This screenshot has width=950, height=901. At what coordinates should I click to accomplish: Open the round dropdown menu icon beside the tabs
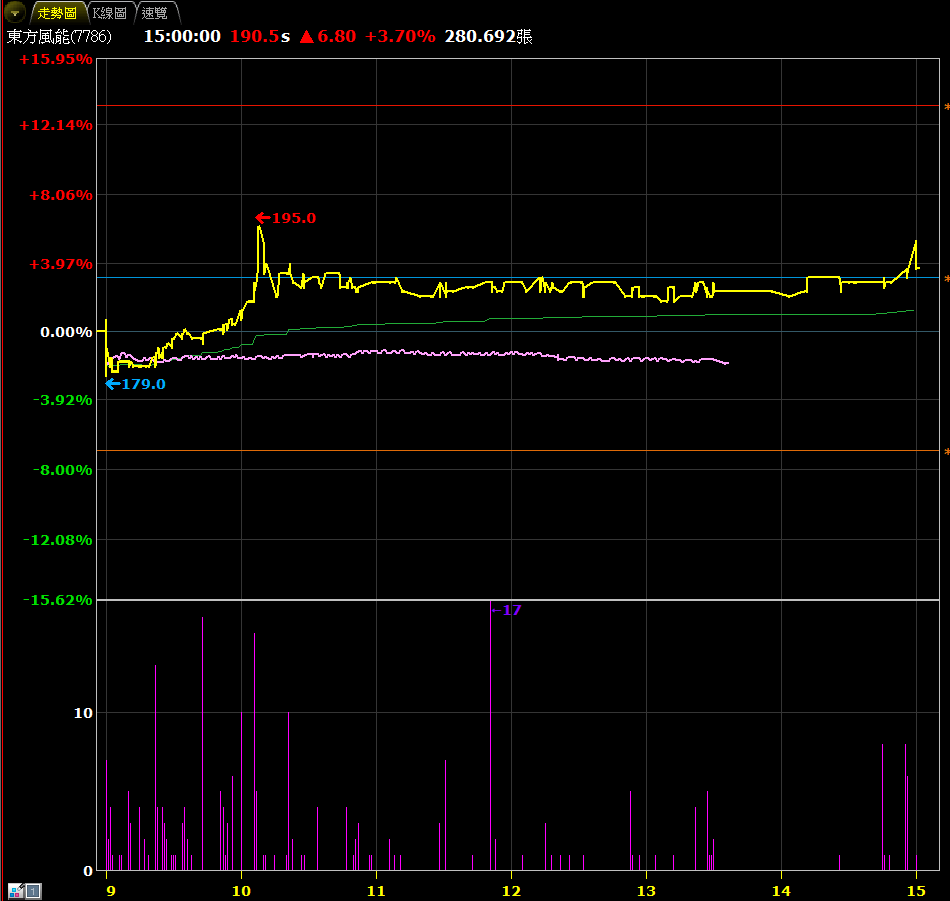(15, 12)
